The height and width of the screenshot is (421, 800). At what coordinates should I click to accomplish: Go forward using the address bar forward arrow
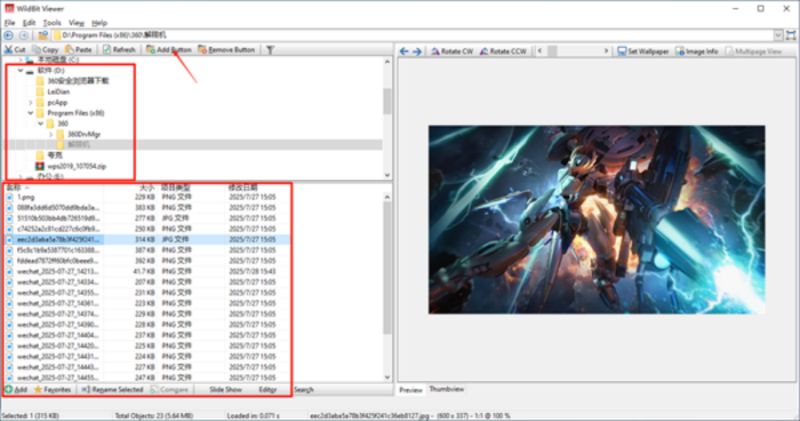pyautogui.click(x=23, y=35)
